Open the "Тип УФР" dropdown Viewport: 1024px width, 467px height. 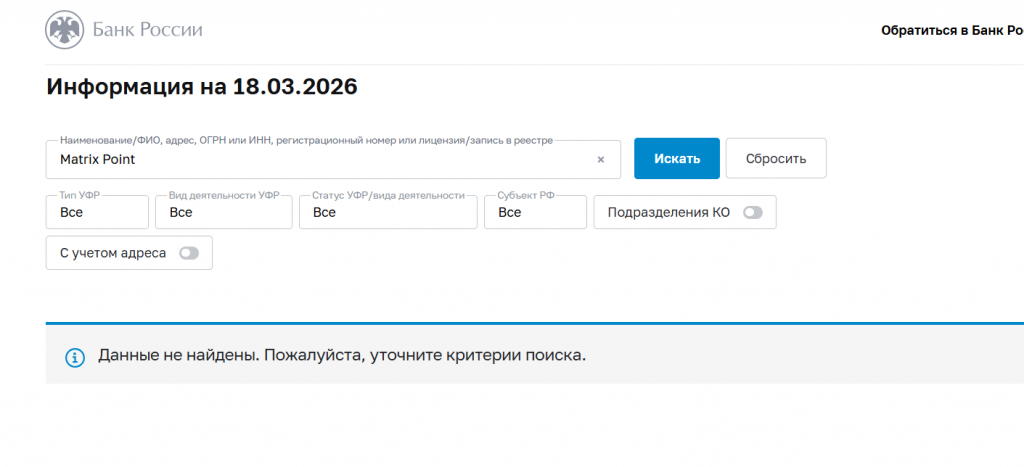click(x=97, y=213)
